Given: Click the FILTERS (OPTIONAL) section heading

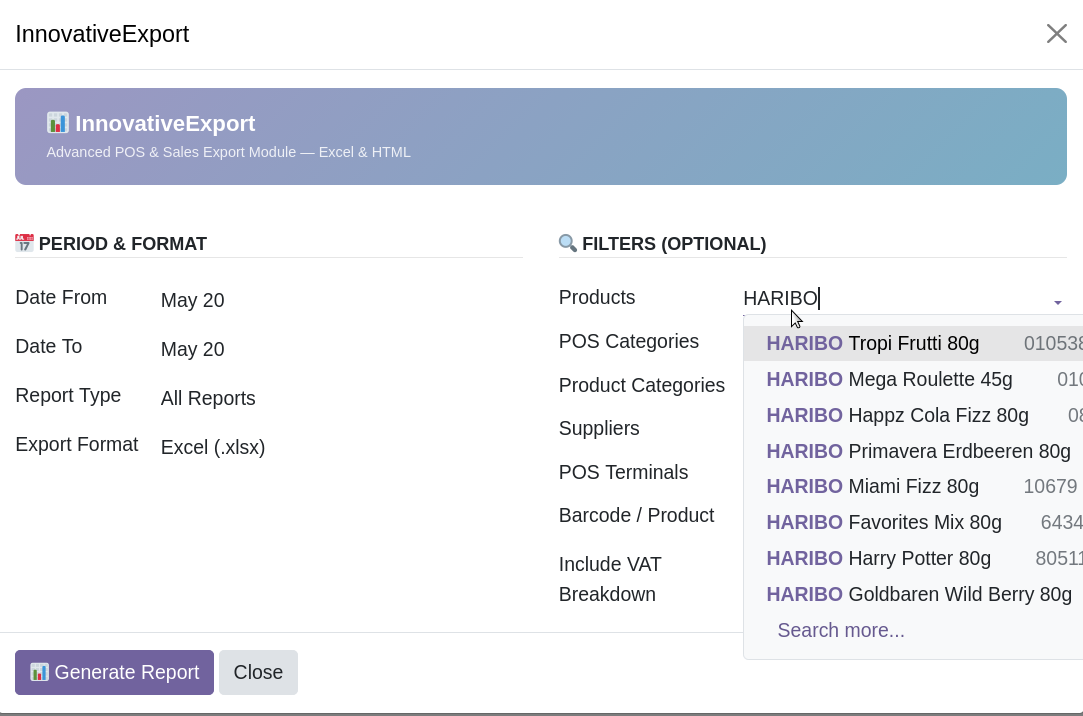Looking at the screenshot, I should 674,244.
